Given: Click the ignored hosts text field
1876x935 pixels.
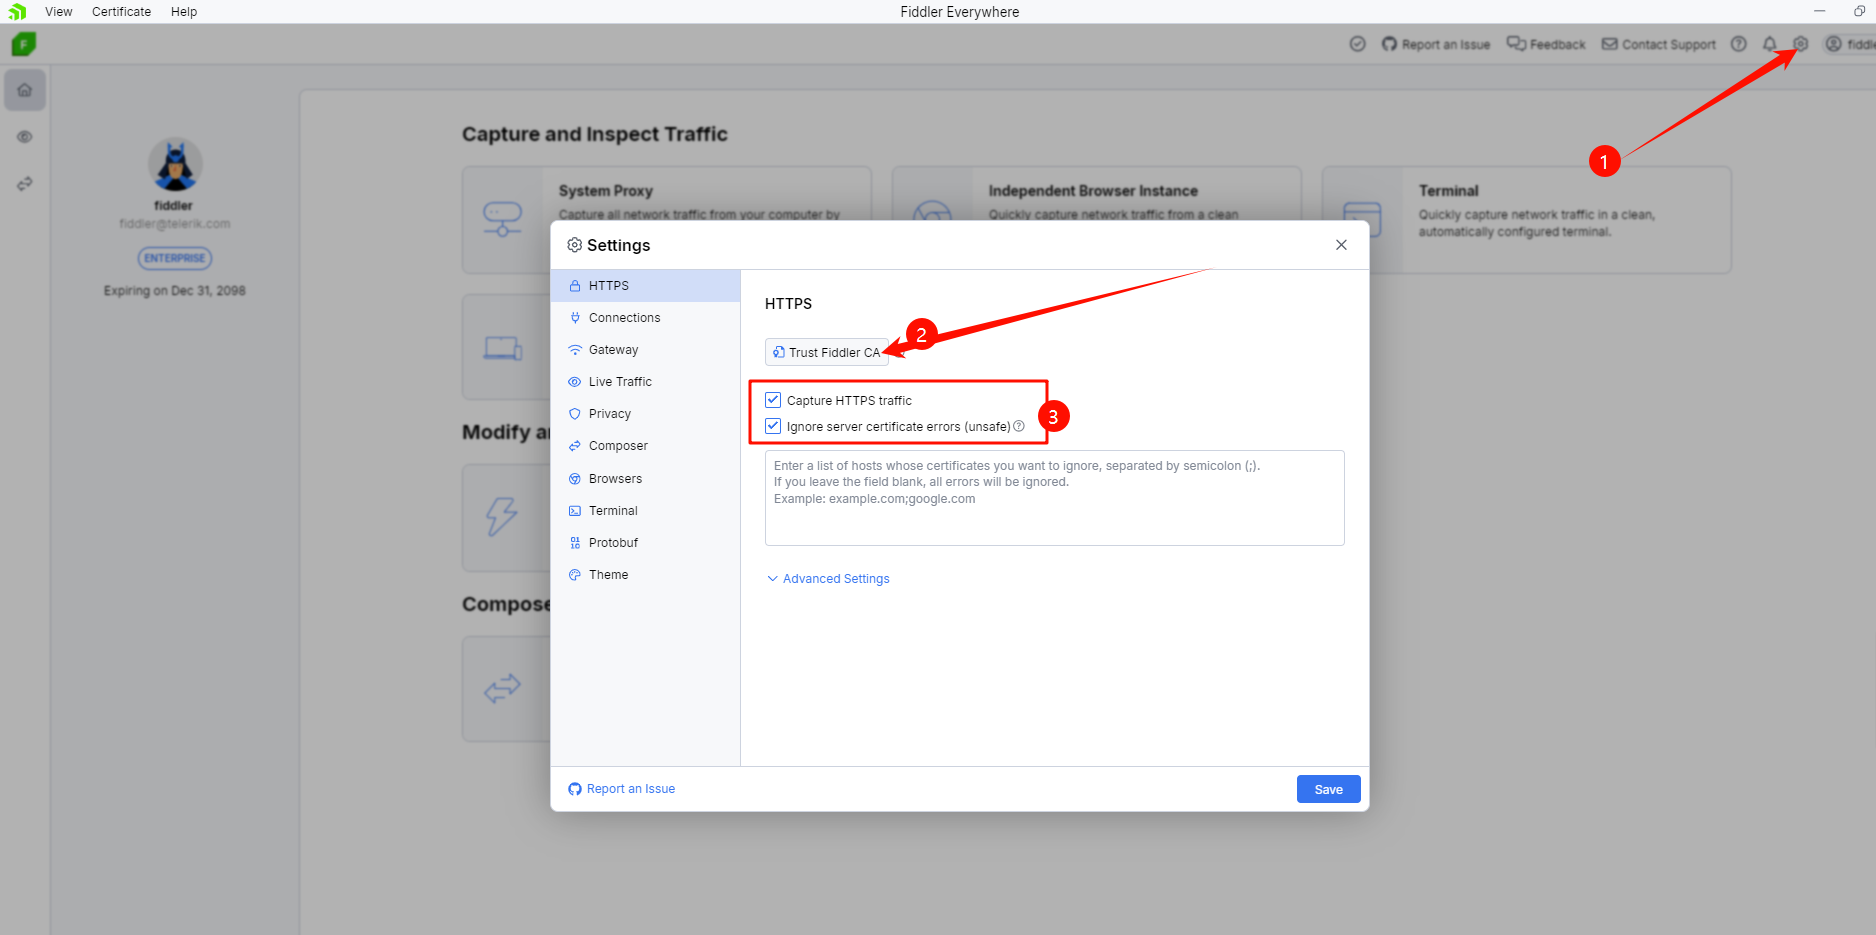Looking at the screenshot, I should coord(1054,498).
